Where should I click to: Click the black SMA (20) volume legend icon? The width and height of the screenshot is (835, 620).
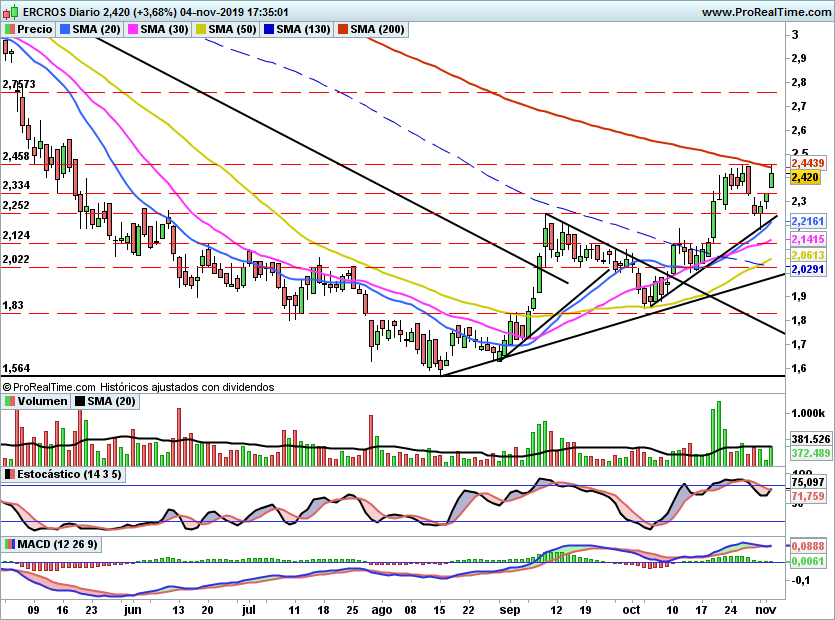[x=80, y=401]
